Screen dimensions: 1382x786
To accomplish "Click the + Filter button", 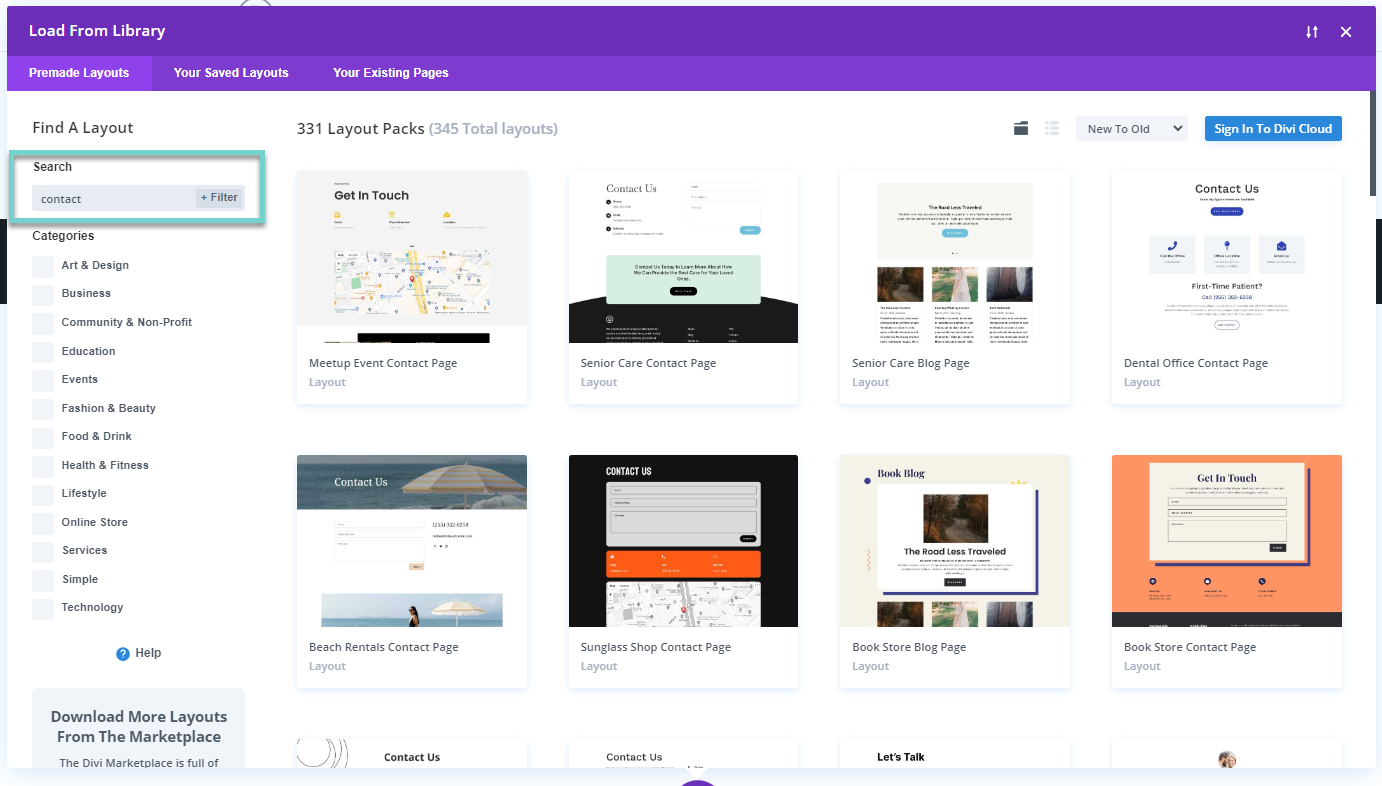I will [220, 198].
